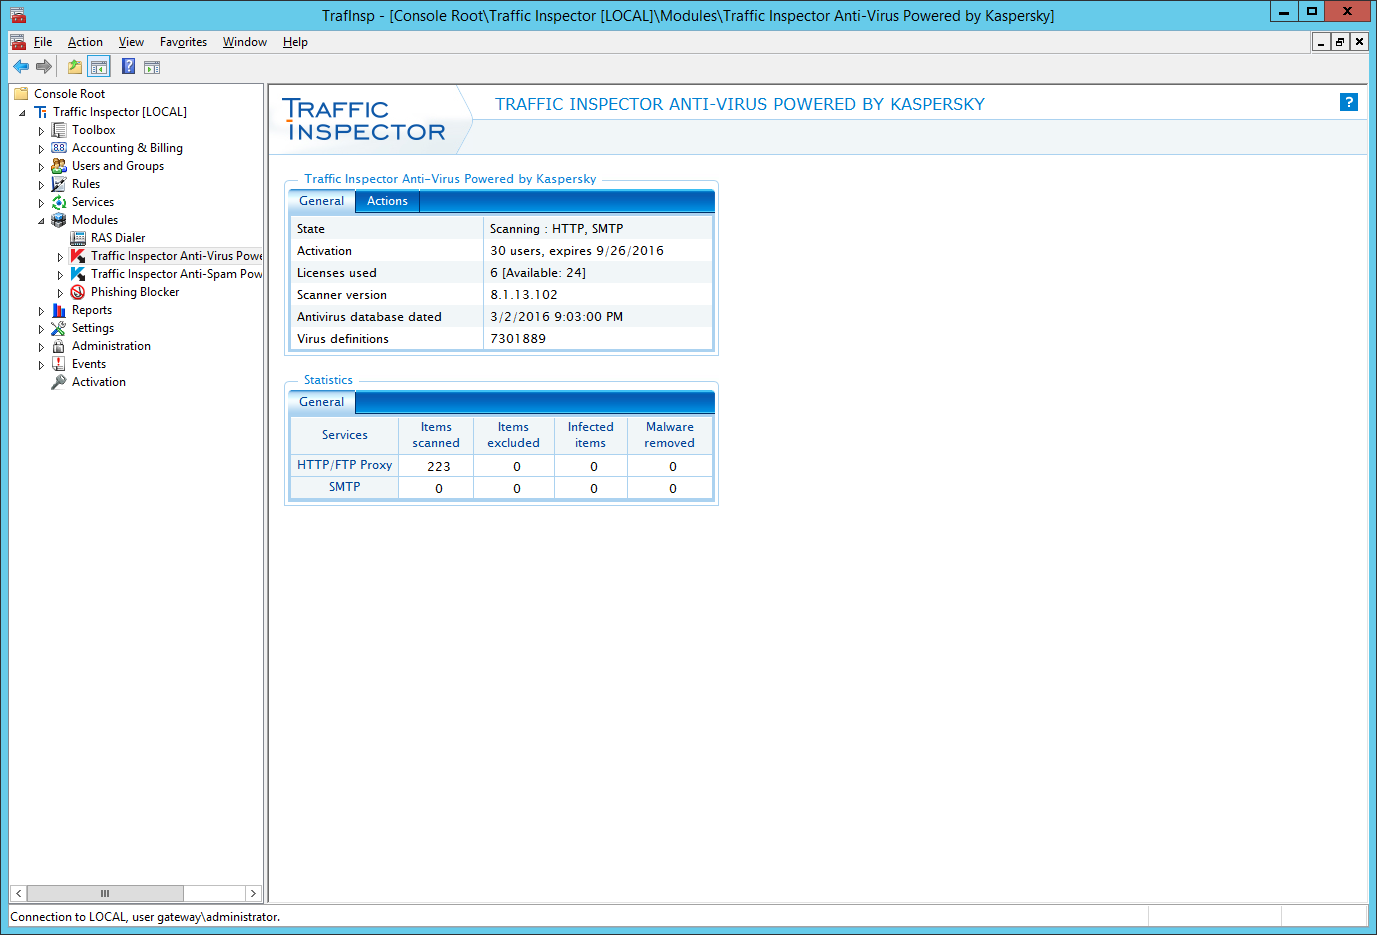Open the Favorites menu
This screenshot has height=935, width=1377.
[x=183, y=42]
